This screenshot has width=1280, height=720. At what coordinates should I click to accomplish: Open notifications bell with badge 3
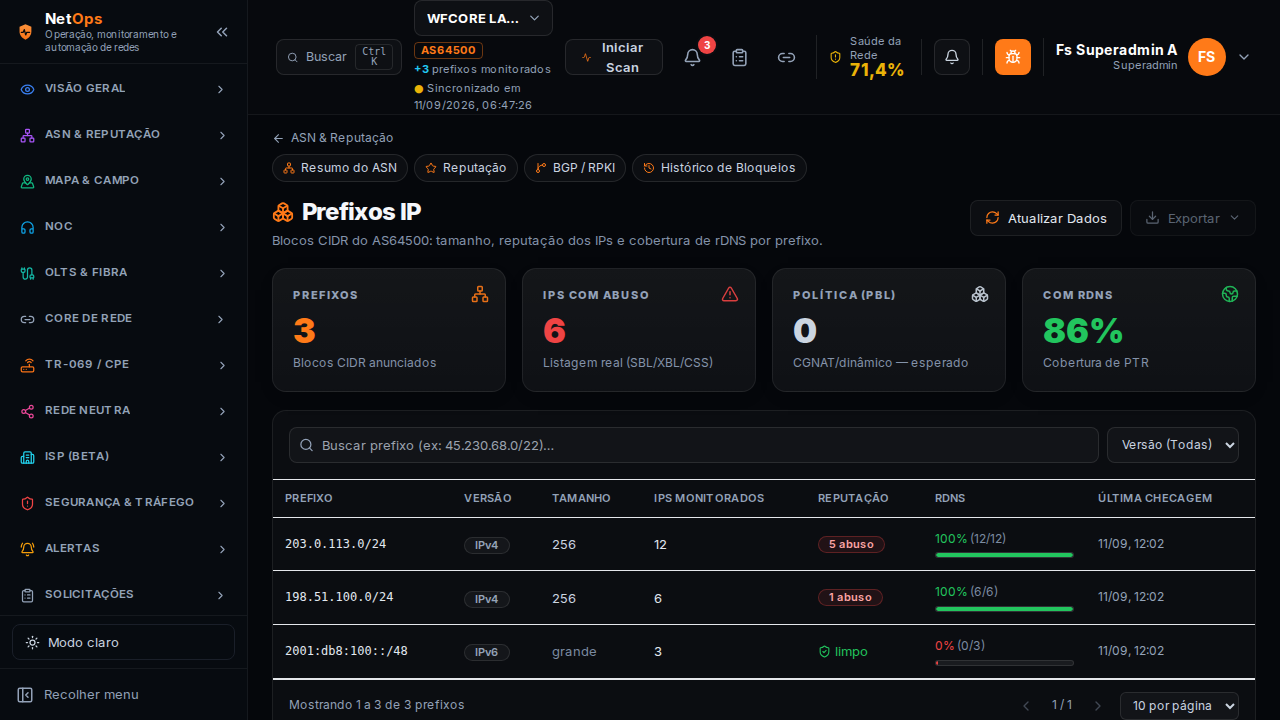pos(692,57)
